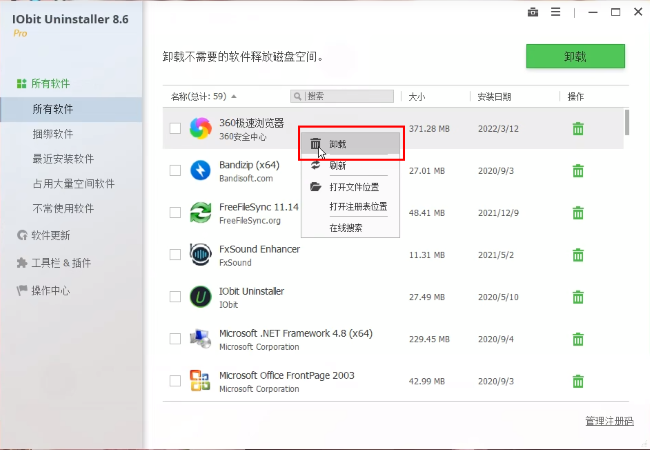Viewport: 650px width, 450px height.
Task: Open the 管理注册码 link
Action: point(609,421)
